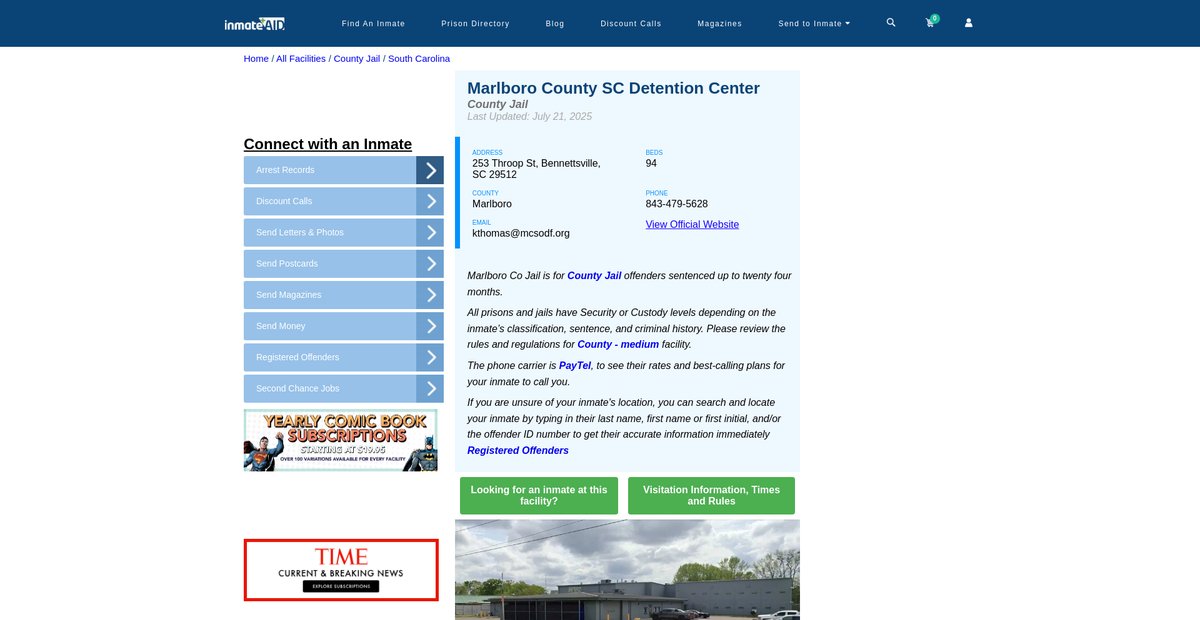Screen dimensions: 1200x620
Task: Click the arrow icon beside Registered Offenders
Action: pyautogui.click(x=430, y=357)
